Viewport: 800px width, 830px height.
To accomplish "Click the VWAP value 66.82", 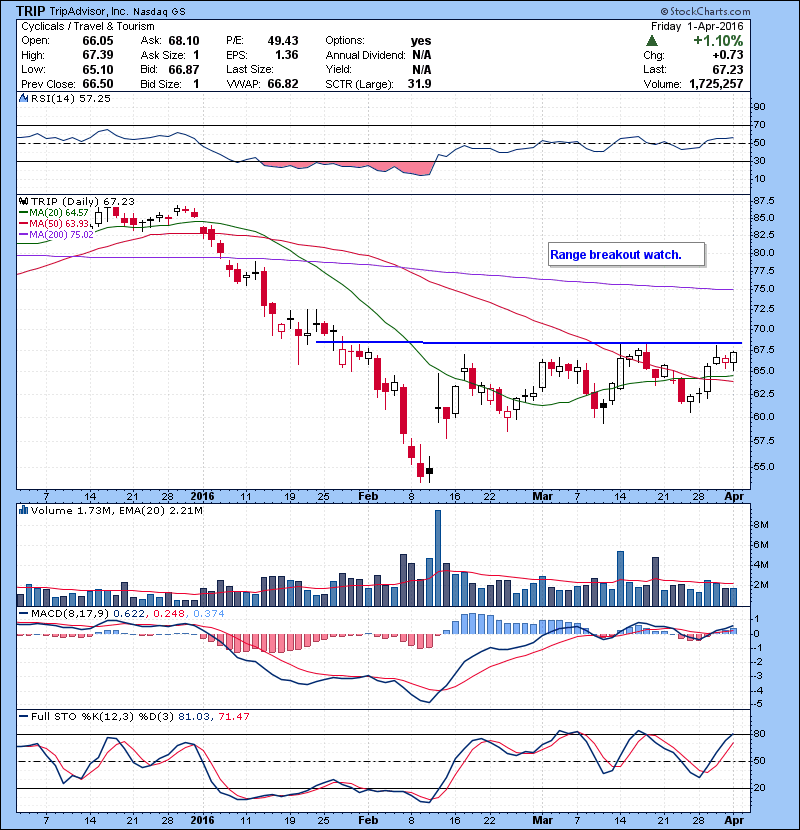I will [x=283, y=84].
